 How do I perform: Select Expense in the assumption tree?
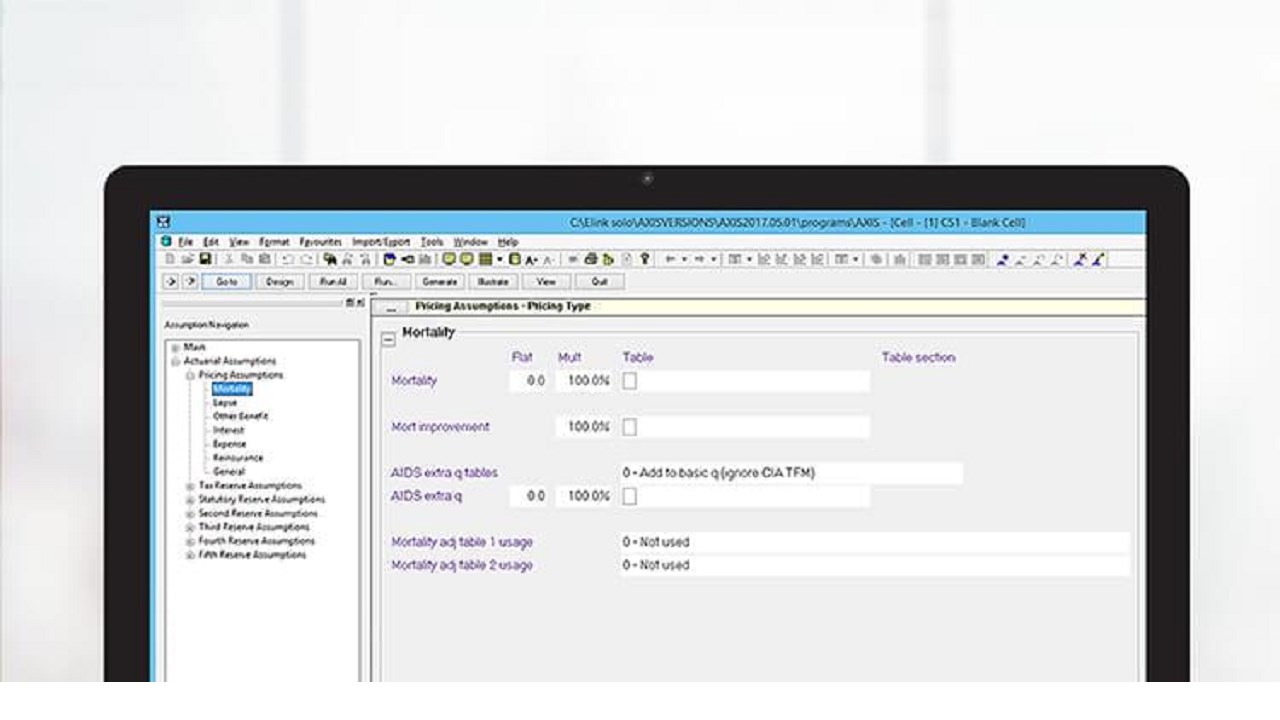pos(229,444)
